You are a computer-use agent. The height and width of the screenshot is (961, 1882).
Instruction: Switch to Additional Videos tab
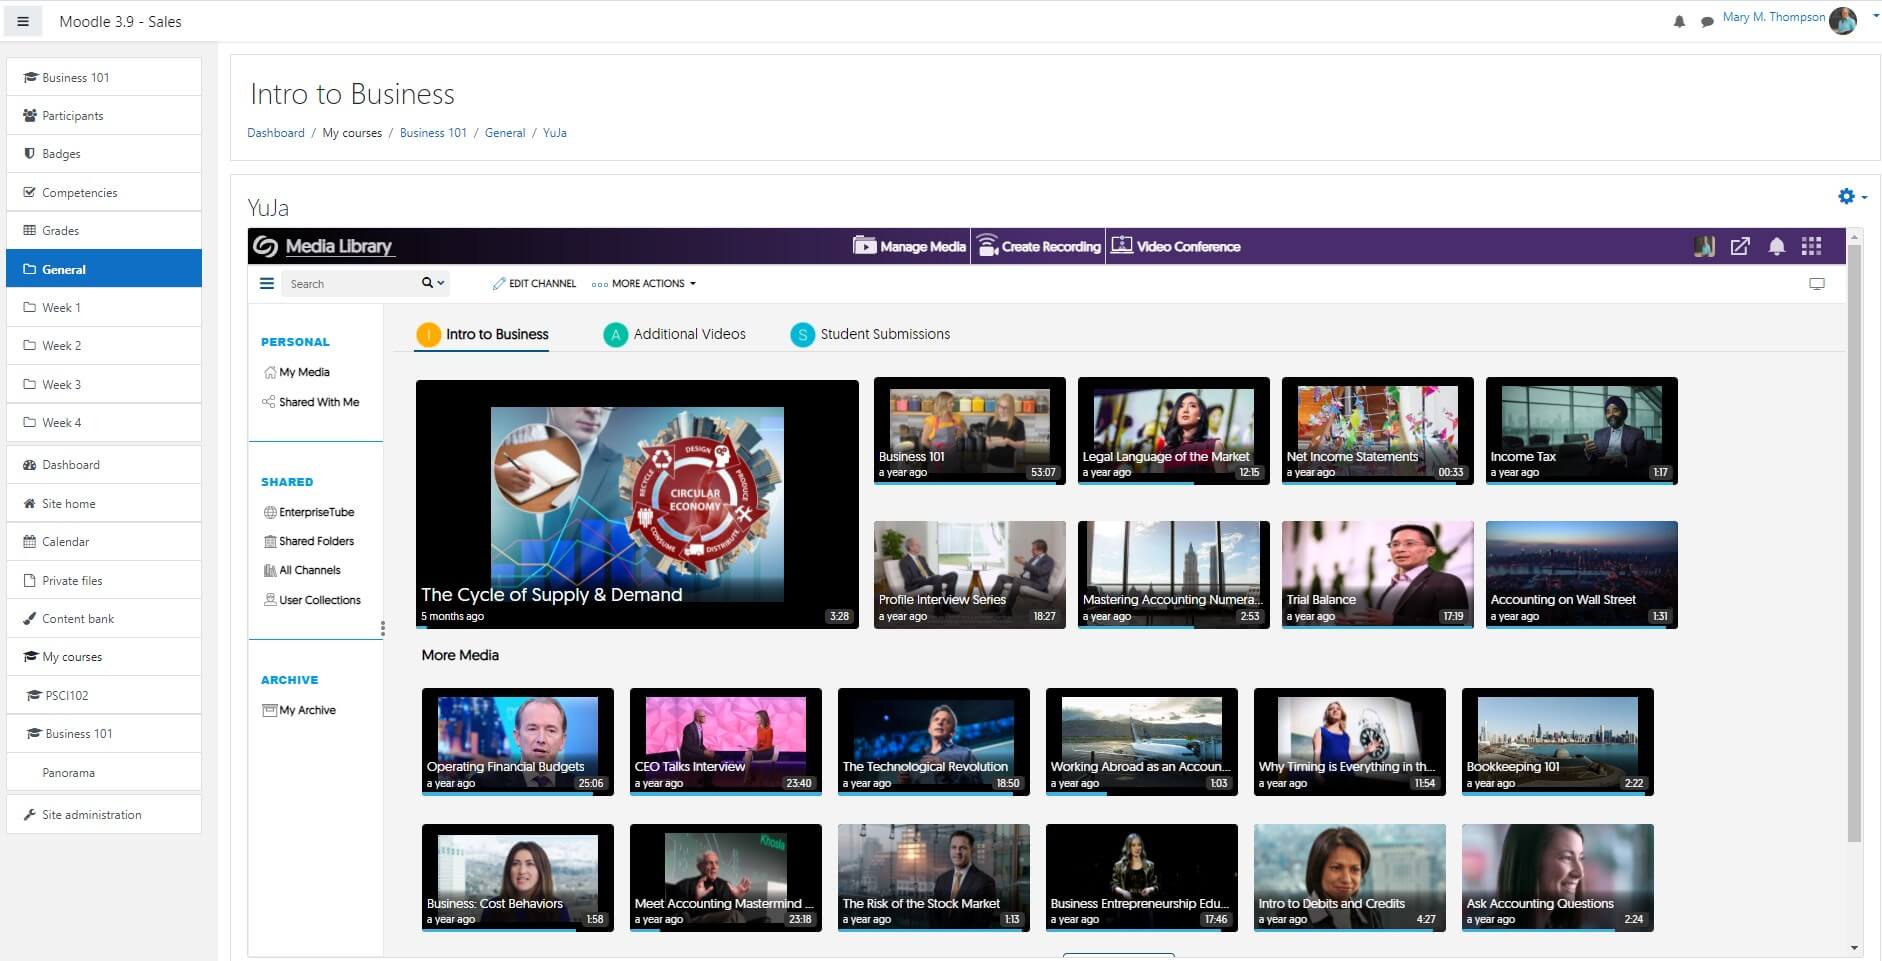coord(675,334)
